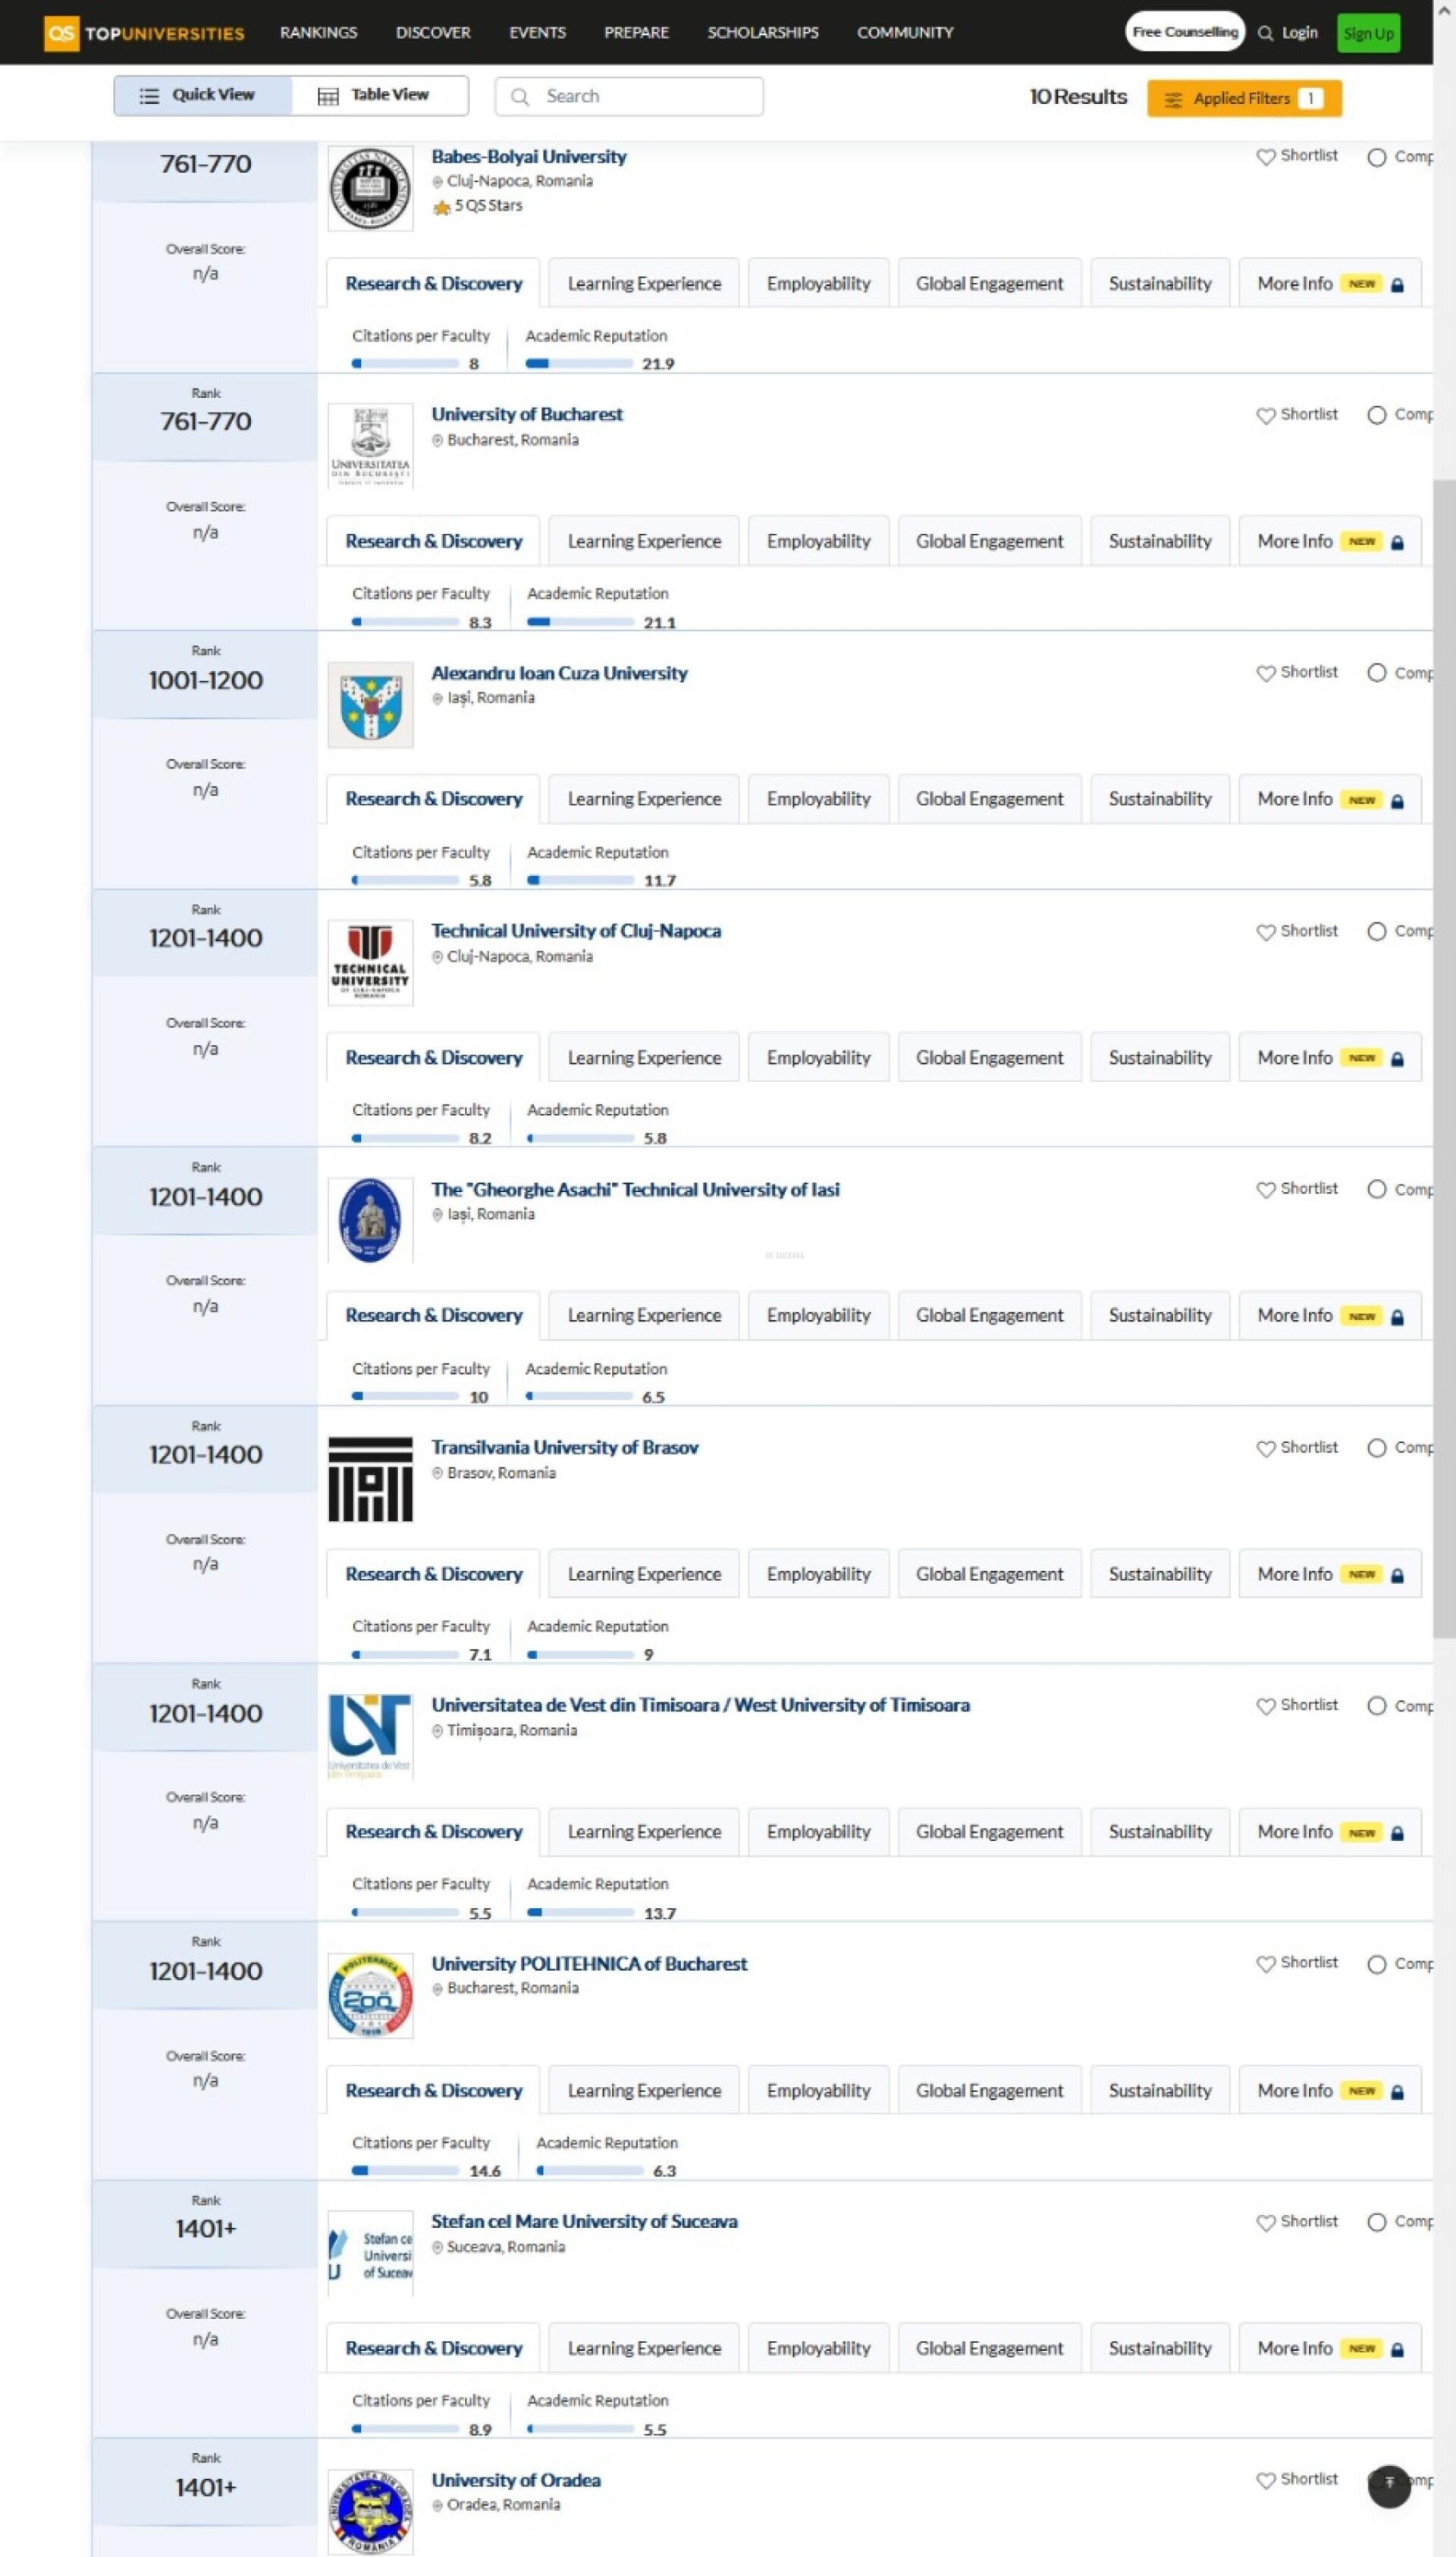Open Learning Experience tab for Stefan cel Mare University
The image size is (1456, 2557).
coord(644,2348)
